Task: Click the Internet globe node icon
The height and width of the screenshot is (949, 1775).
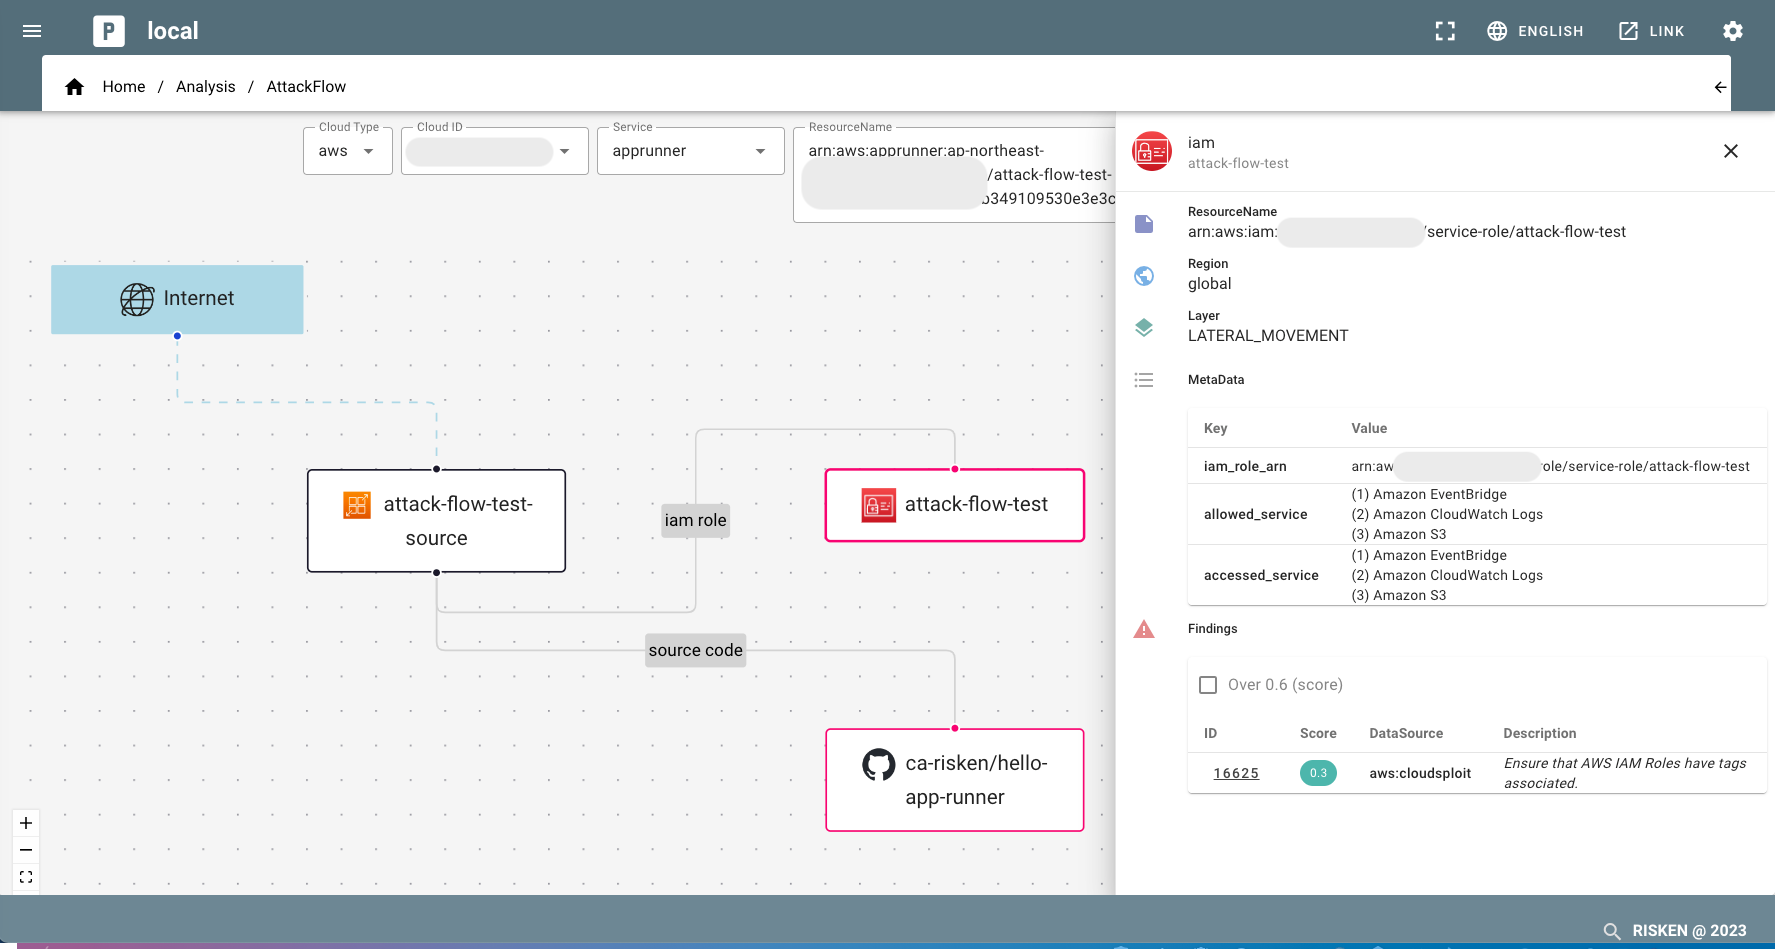Action: tap(137, 299)
